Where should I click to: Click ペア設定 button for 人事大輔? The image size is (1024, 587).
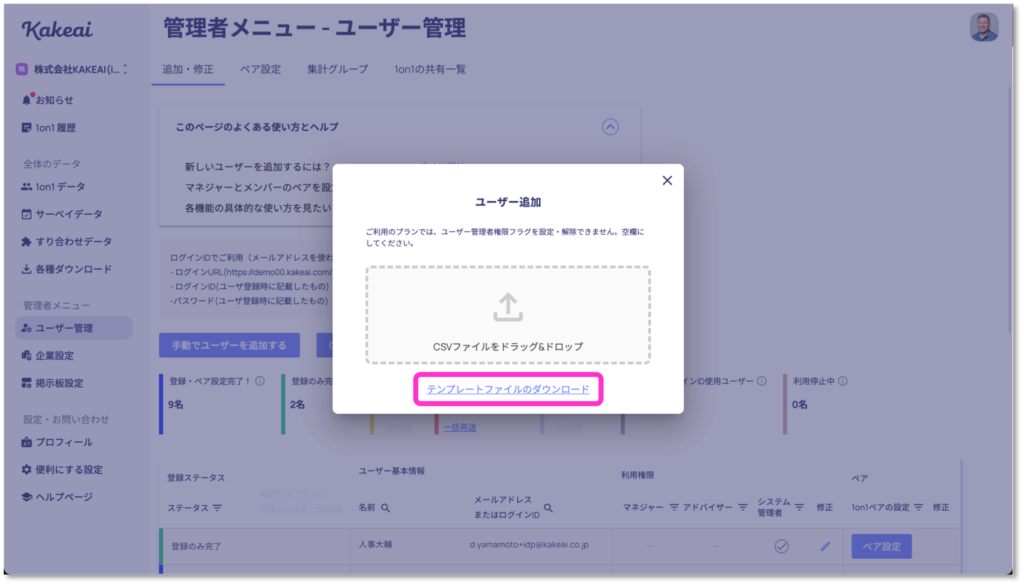pyautogui.click(x=882, y=547)
